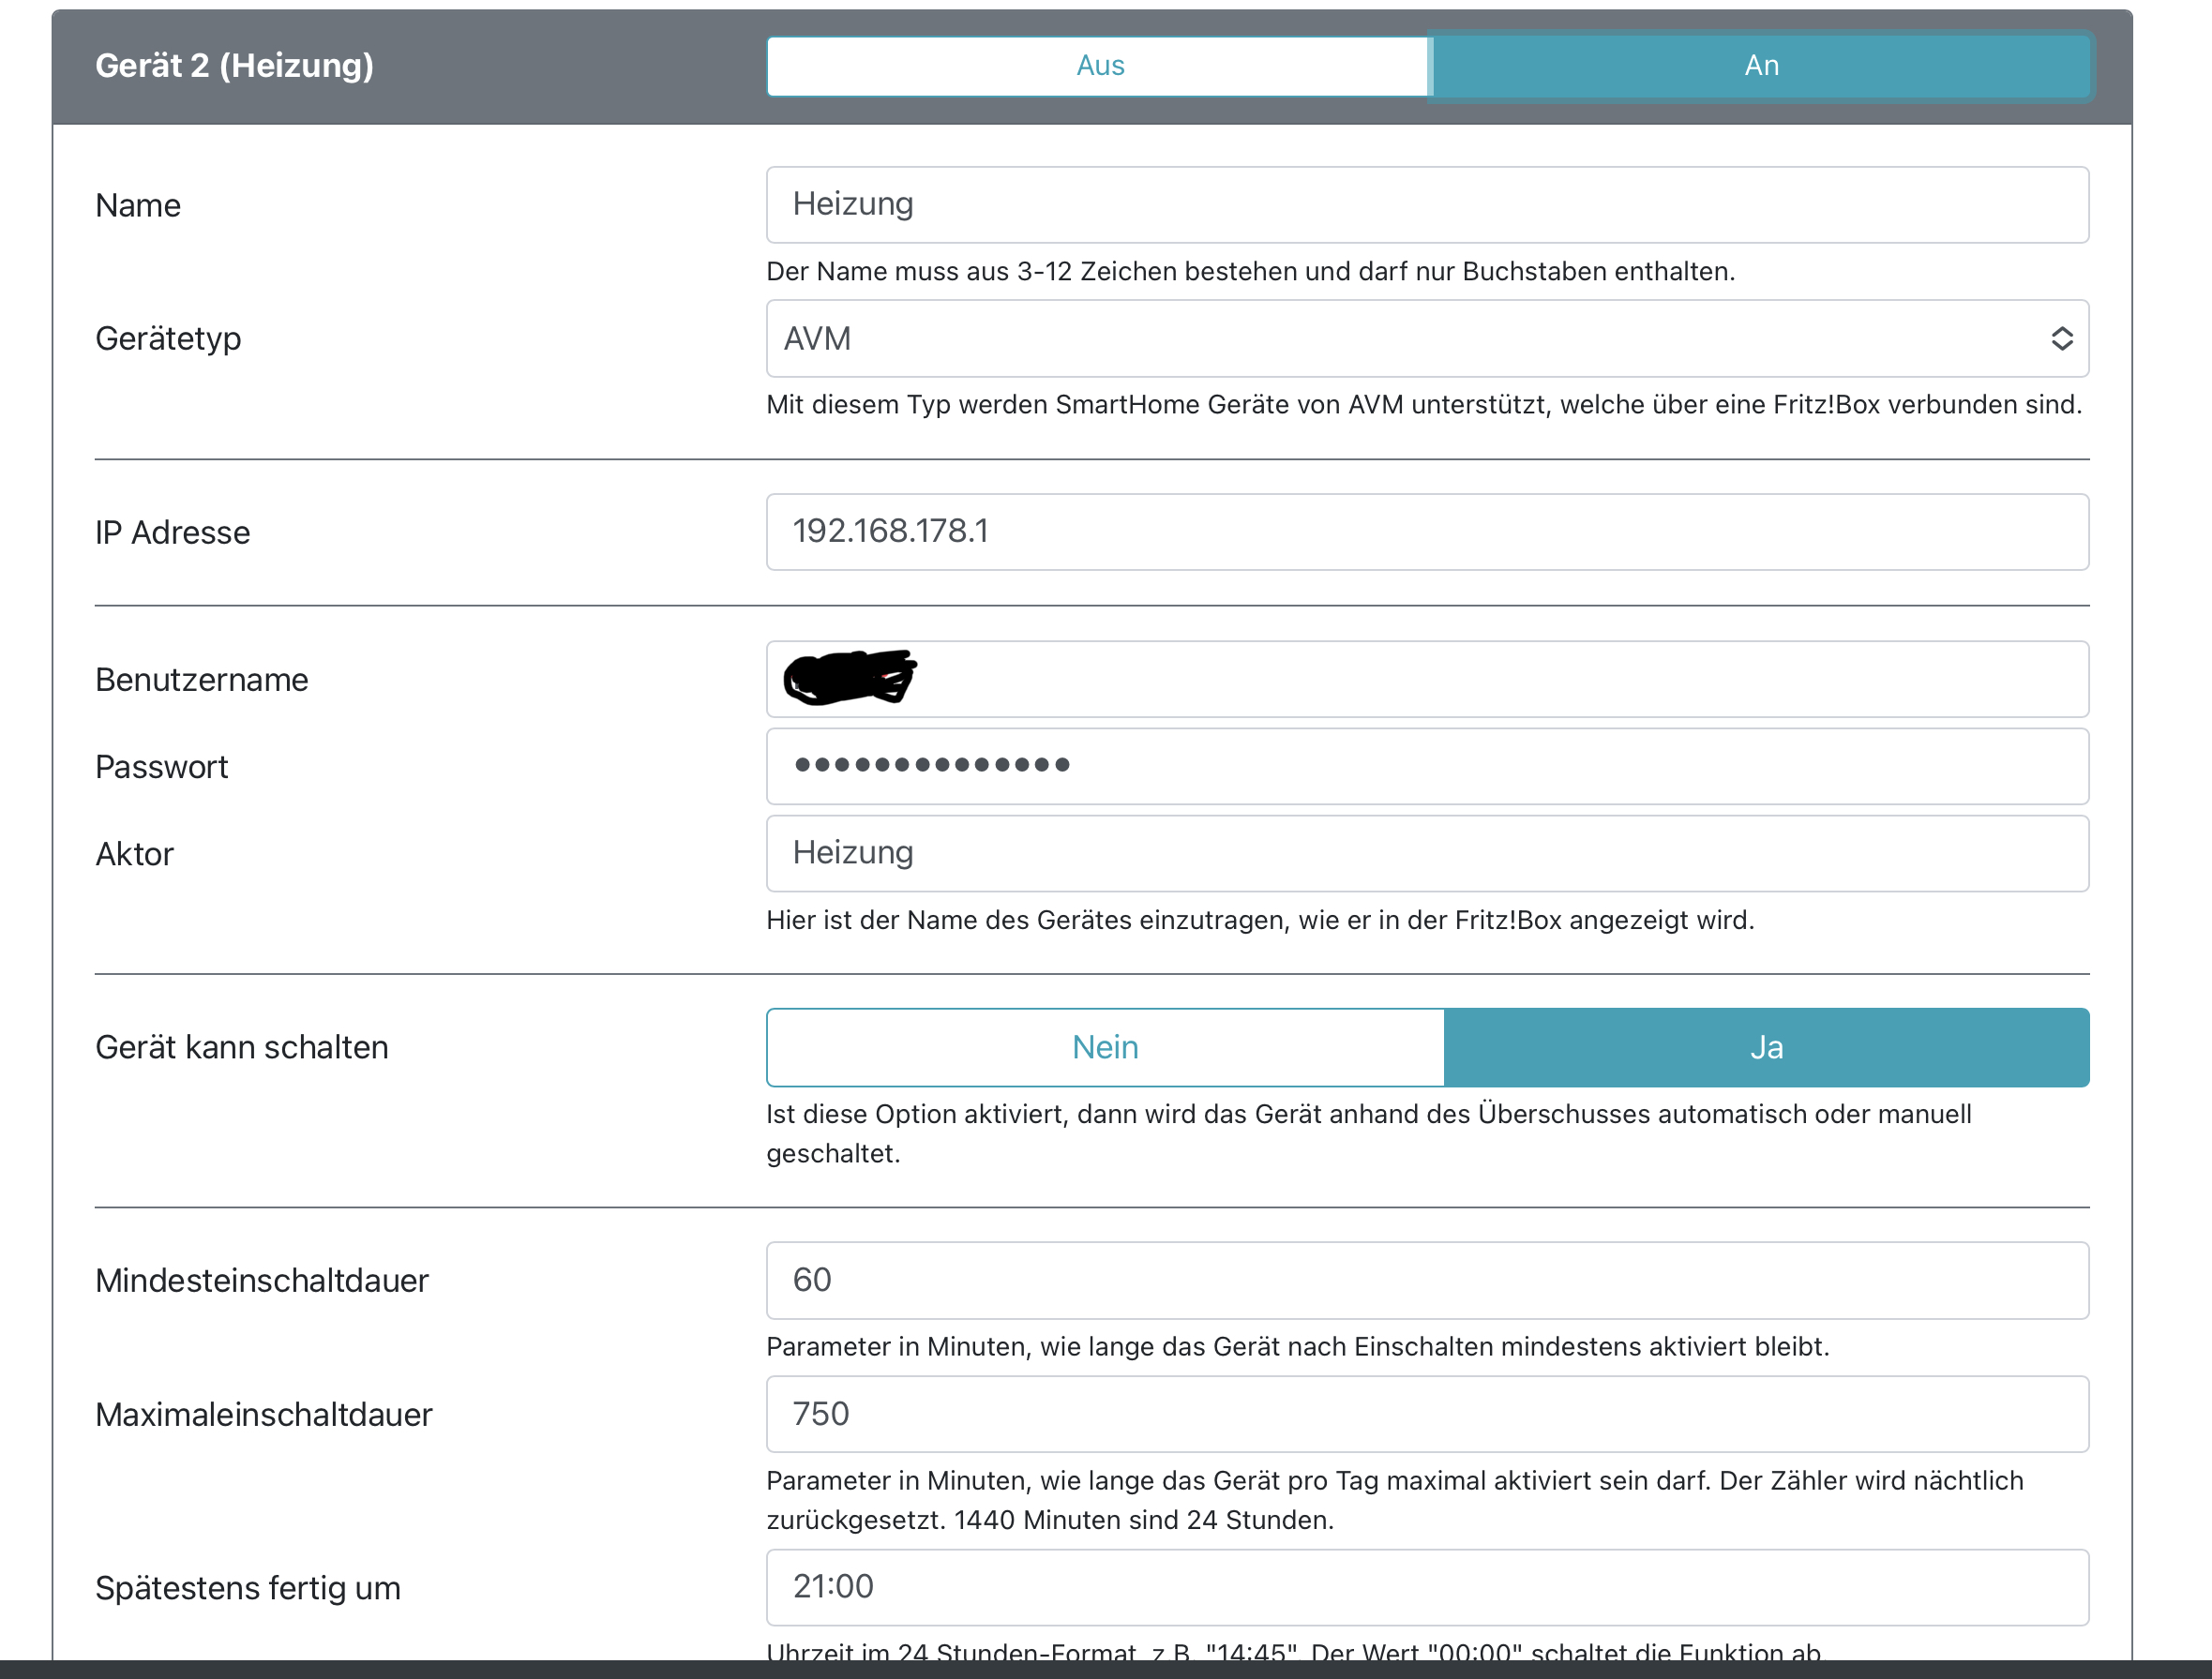Click the Name field containing Heizung

pos(1427,205)
